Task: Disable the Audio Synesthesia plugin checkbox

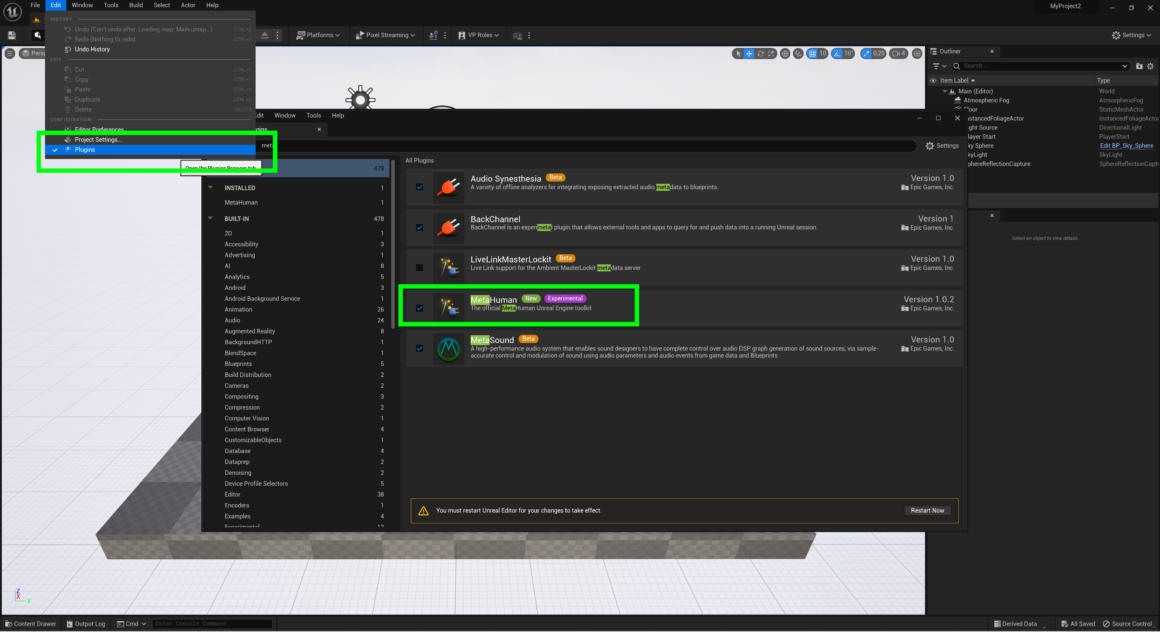Action: 419,187
